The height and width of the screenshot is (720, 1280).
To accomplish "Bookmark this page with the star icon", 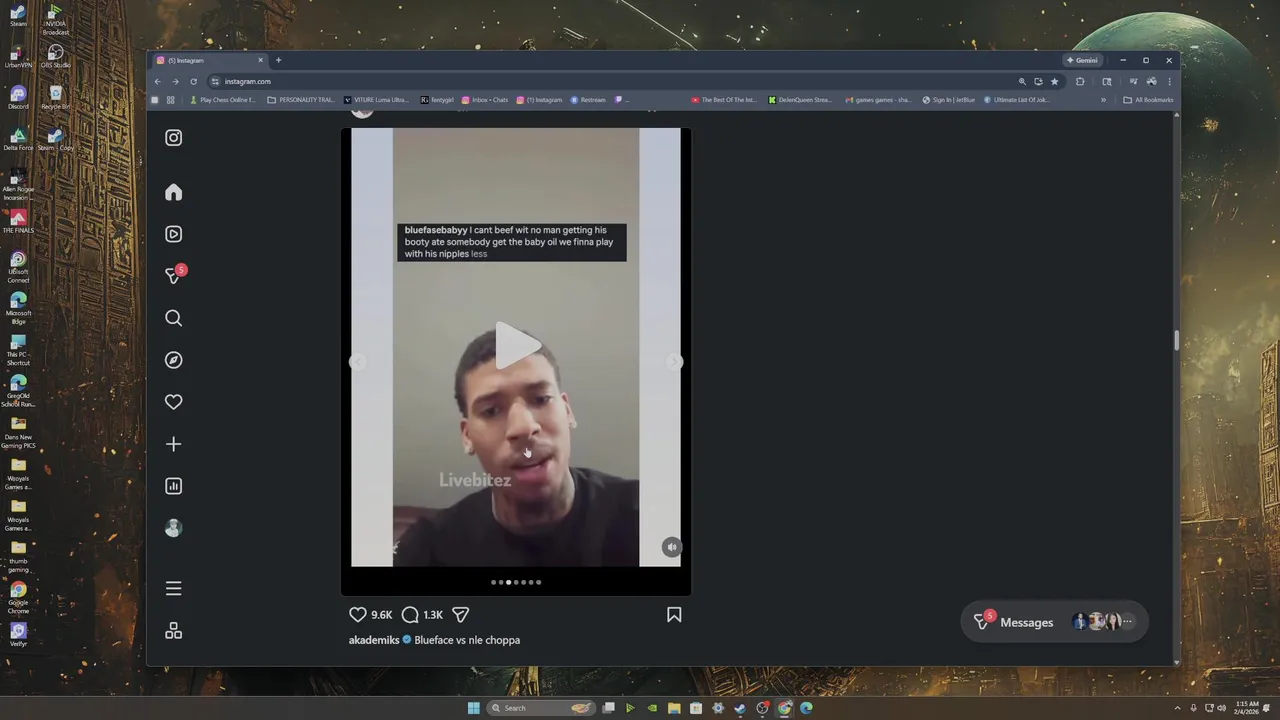I will (1054, 81).
